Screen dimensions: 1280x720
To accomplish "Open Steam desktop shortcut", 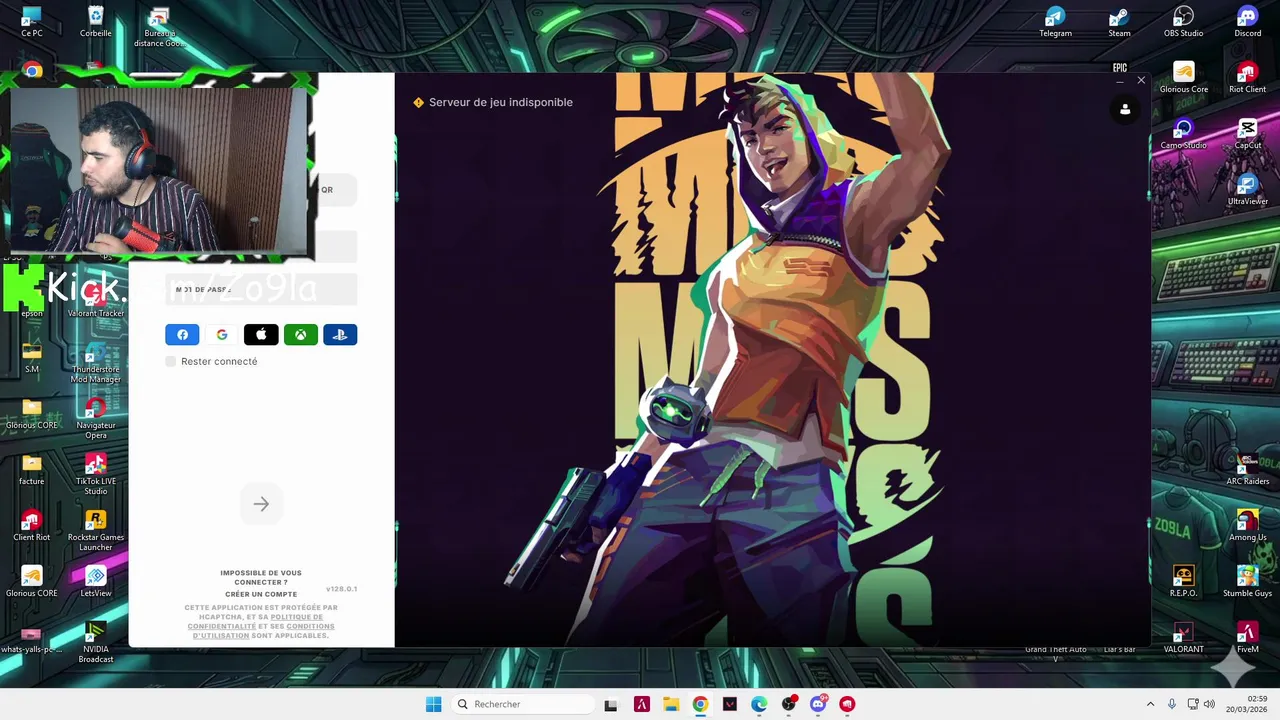I will click(x=1119, y=22).
